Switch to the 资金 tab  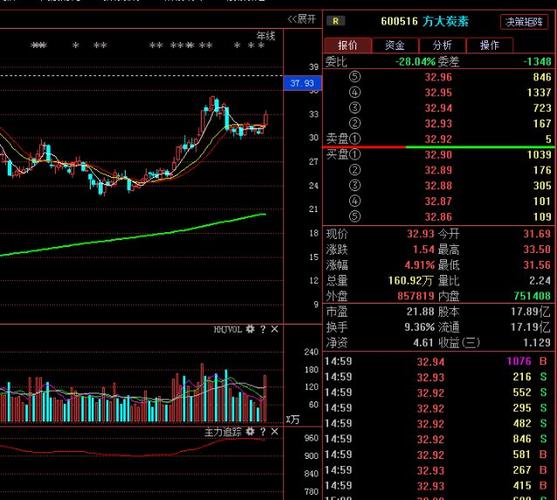395,45
